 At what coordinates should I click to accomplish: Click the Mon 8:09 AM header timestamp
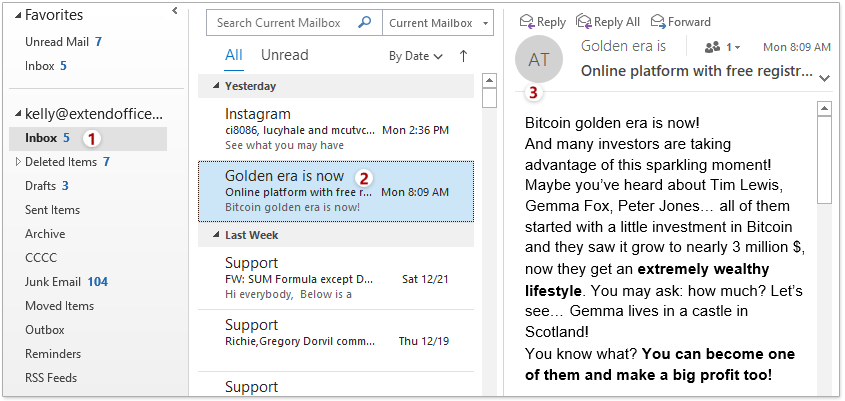click(x=796, y=47)
